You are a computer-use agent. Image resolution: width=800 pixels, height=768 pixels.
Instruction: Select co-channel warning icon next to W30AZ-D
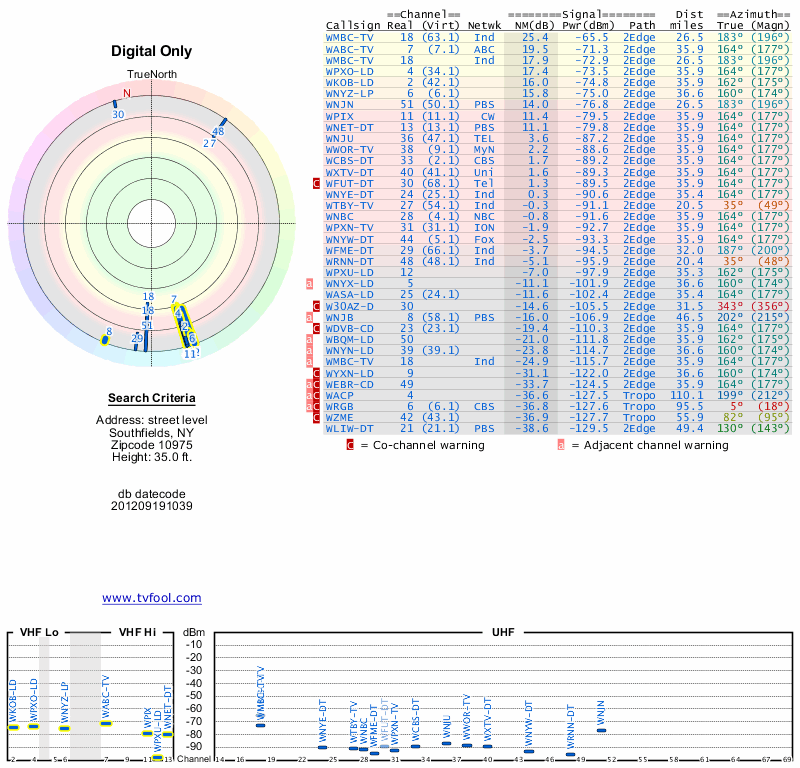click(317, 306)
